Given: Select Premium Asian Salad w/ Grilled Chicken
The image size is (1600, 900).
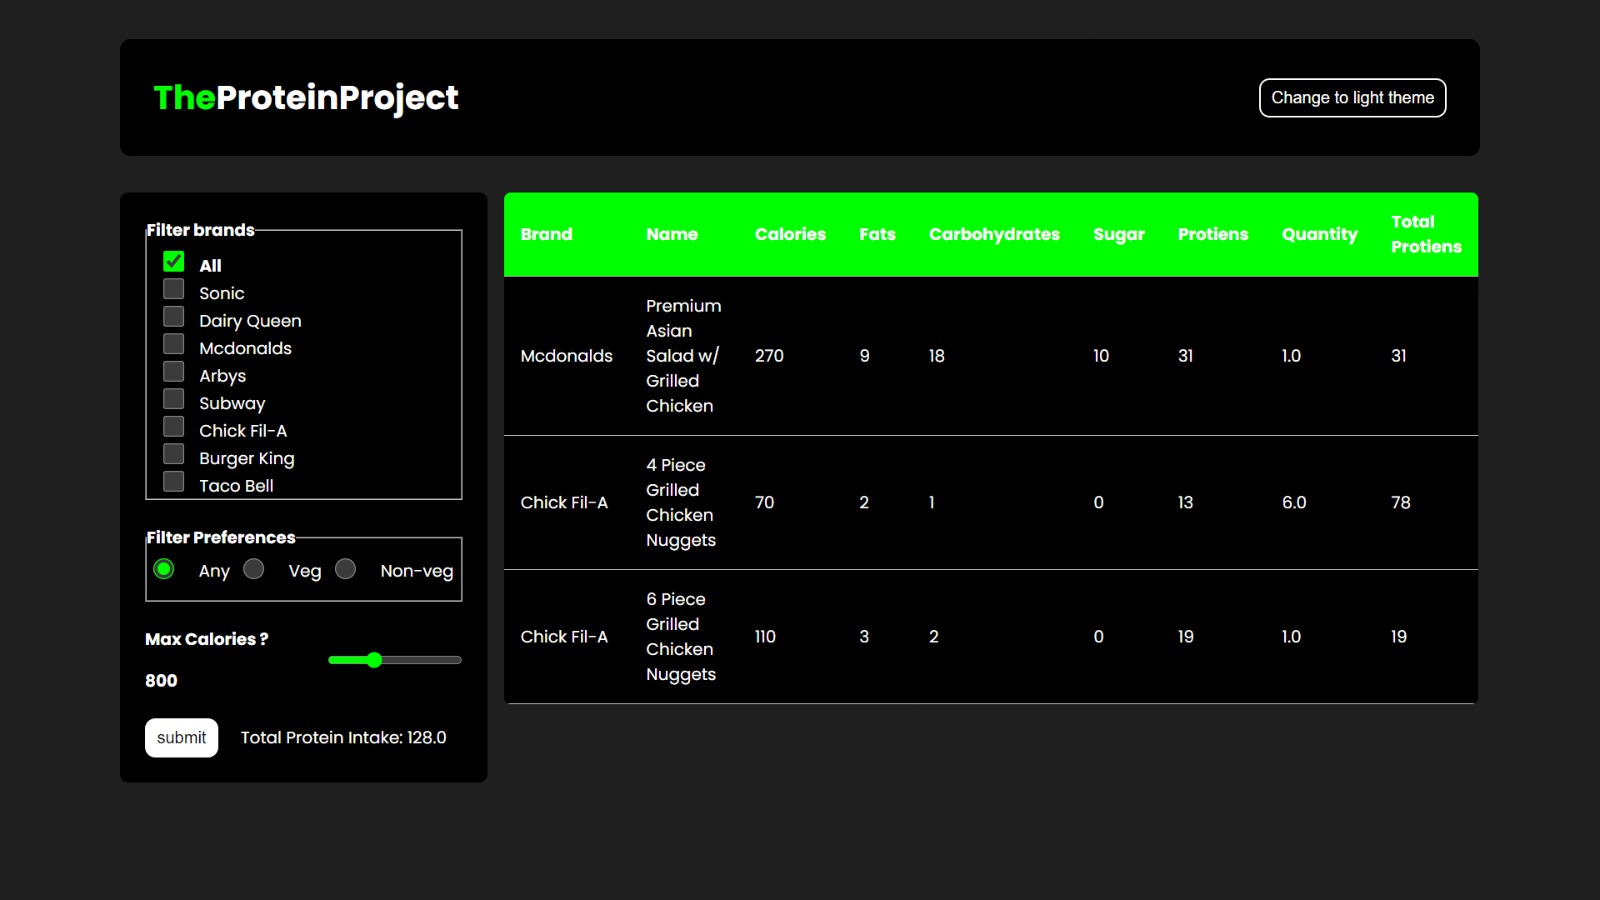Looking at the screenshot, I should (x=683, y=356).
